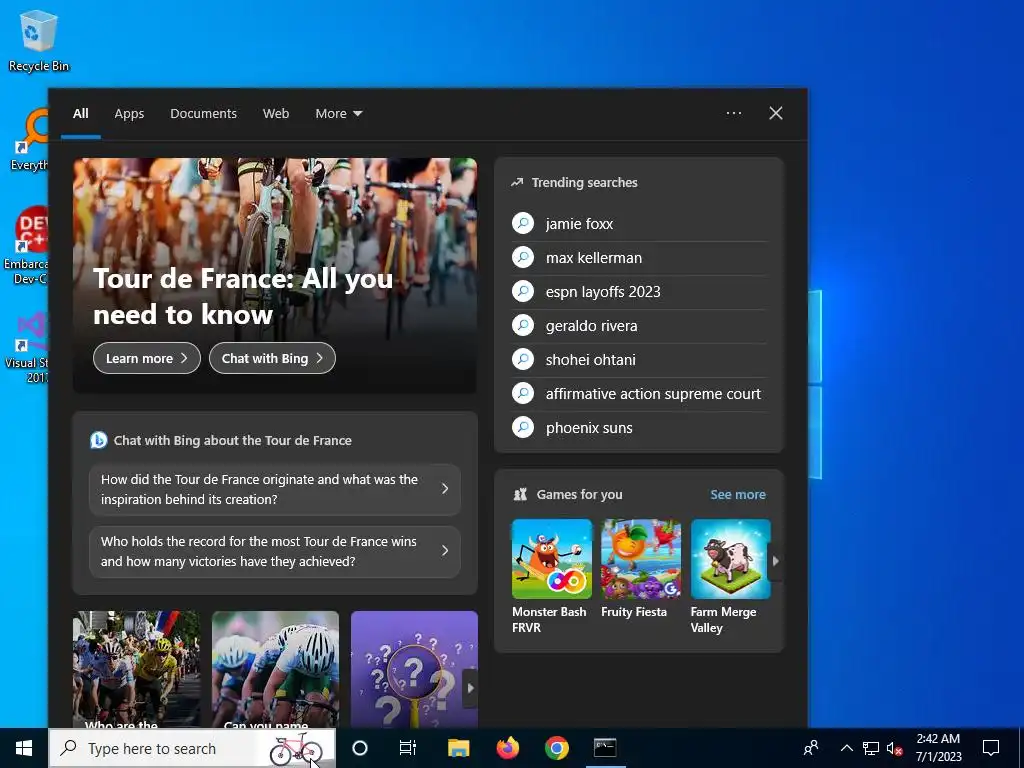Click search icon beside max kellerman
The width and height of the screenshot is (1024, 768).
click(x=523, y=257)
